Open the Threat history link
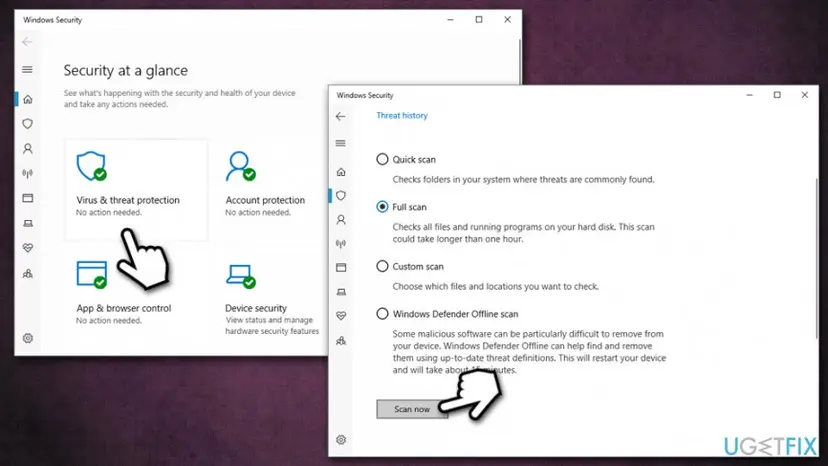This screenshot has width=828, height=466. tap(402, 115)
